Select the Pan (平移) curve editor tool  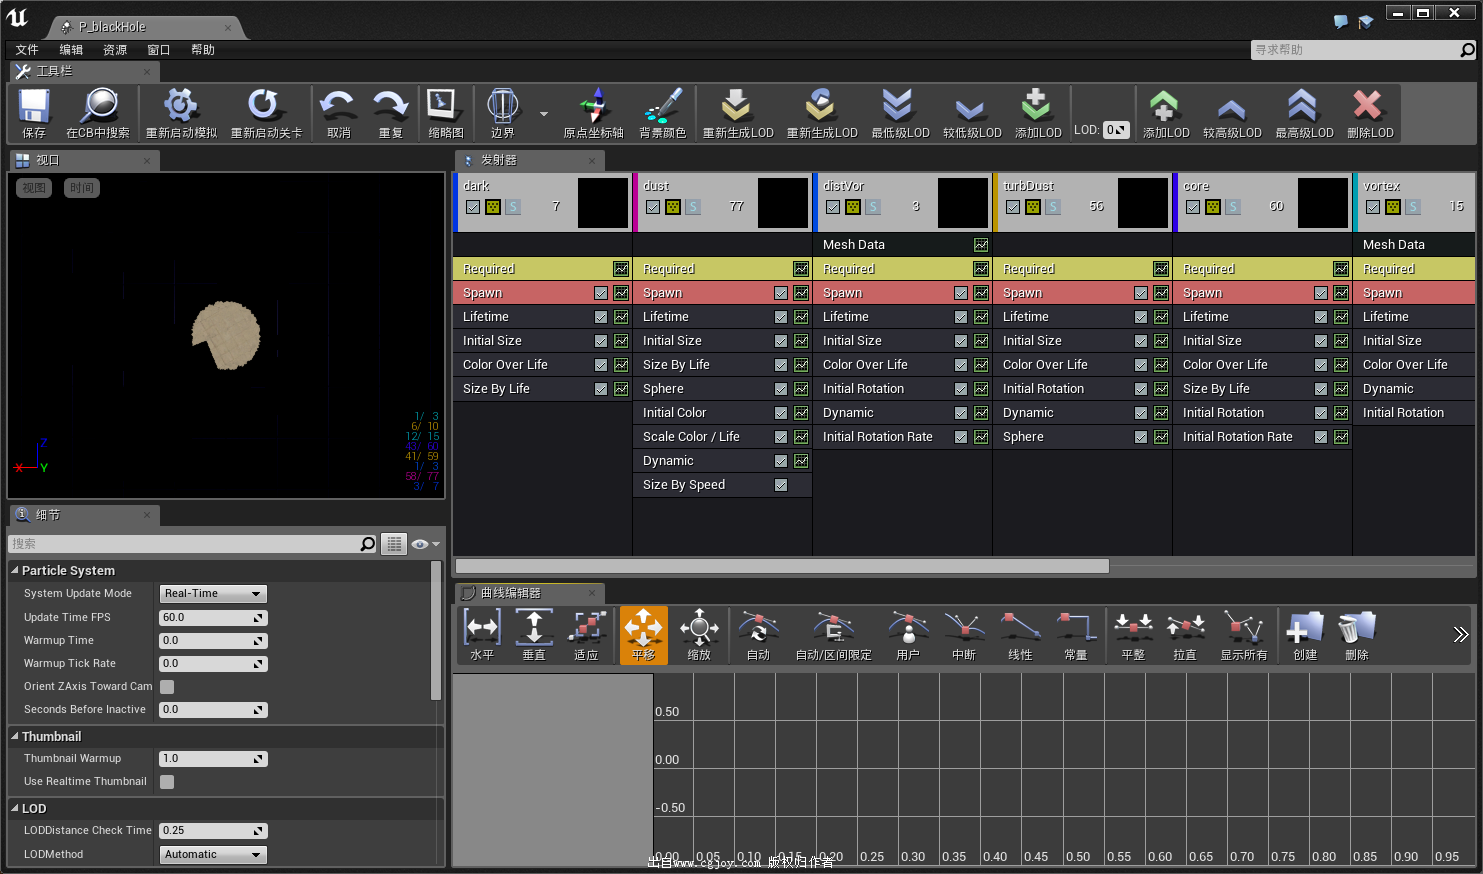click(643, 630)
